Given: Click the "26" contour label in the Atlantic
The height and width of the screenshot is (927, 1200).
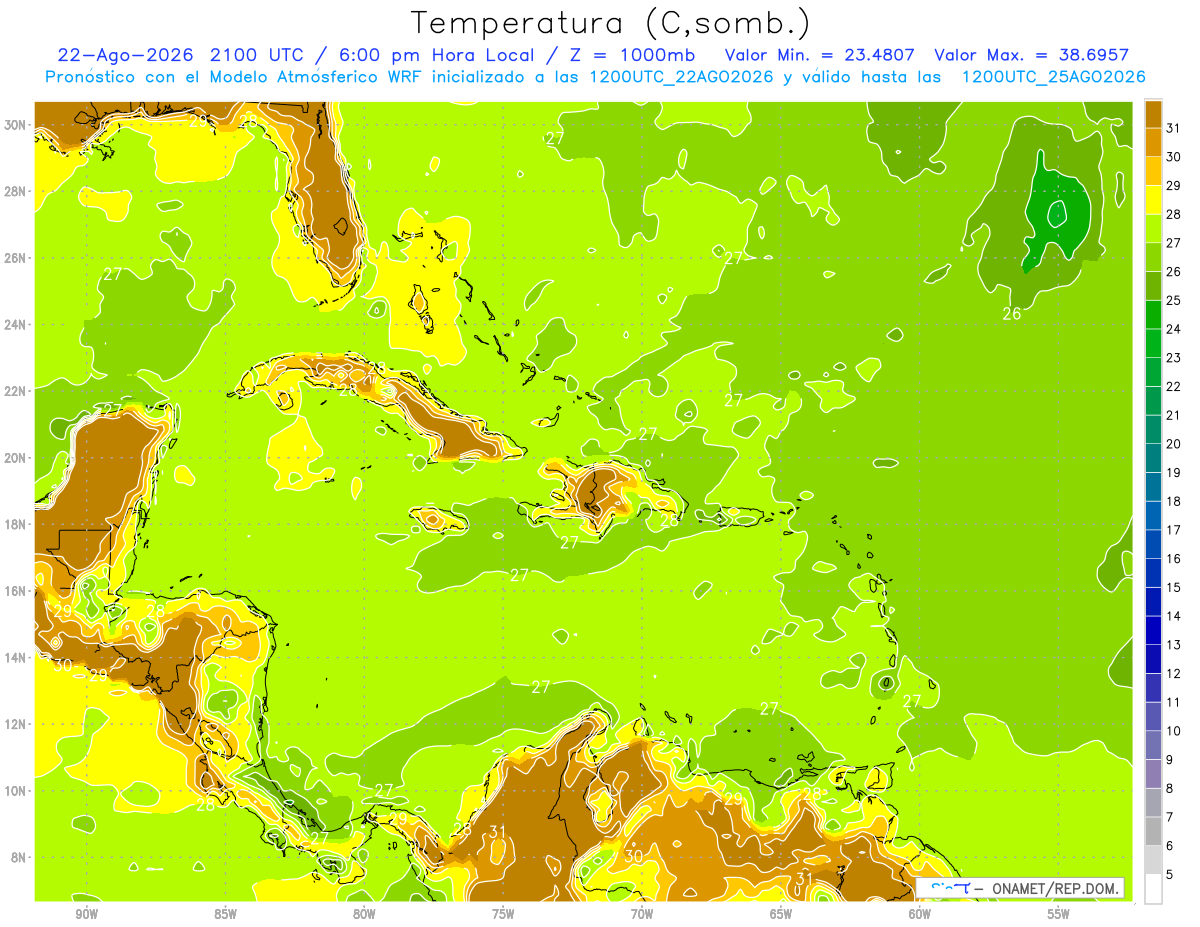Looking at the screenshot, I should tap(1012, 314).
